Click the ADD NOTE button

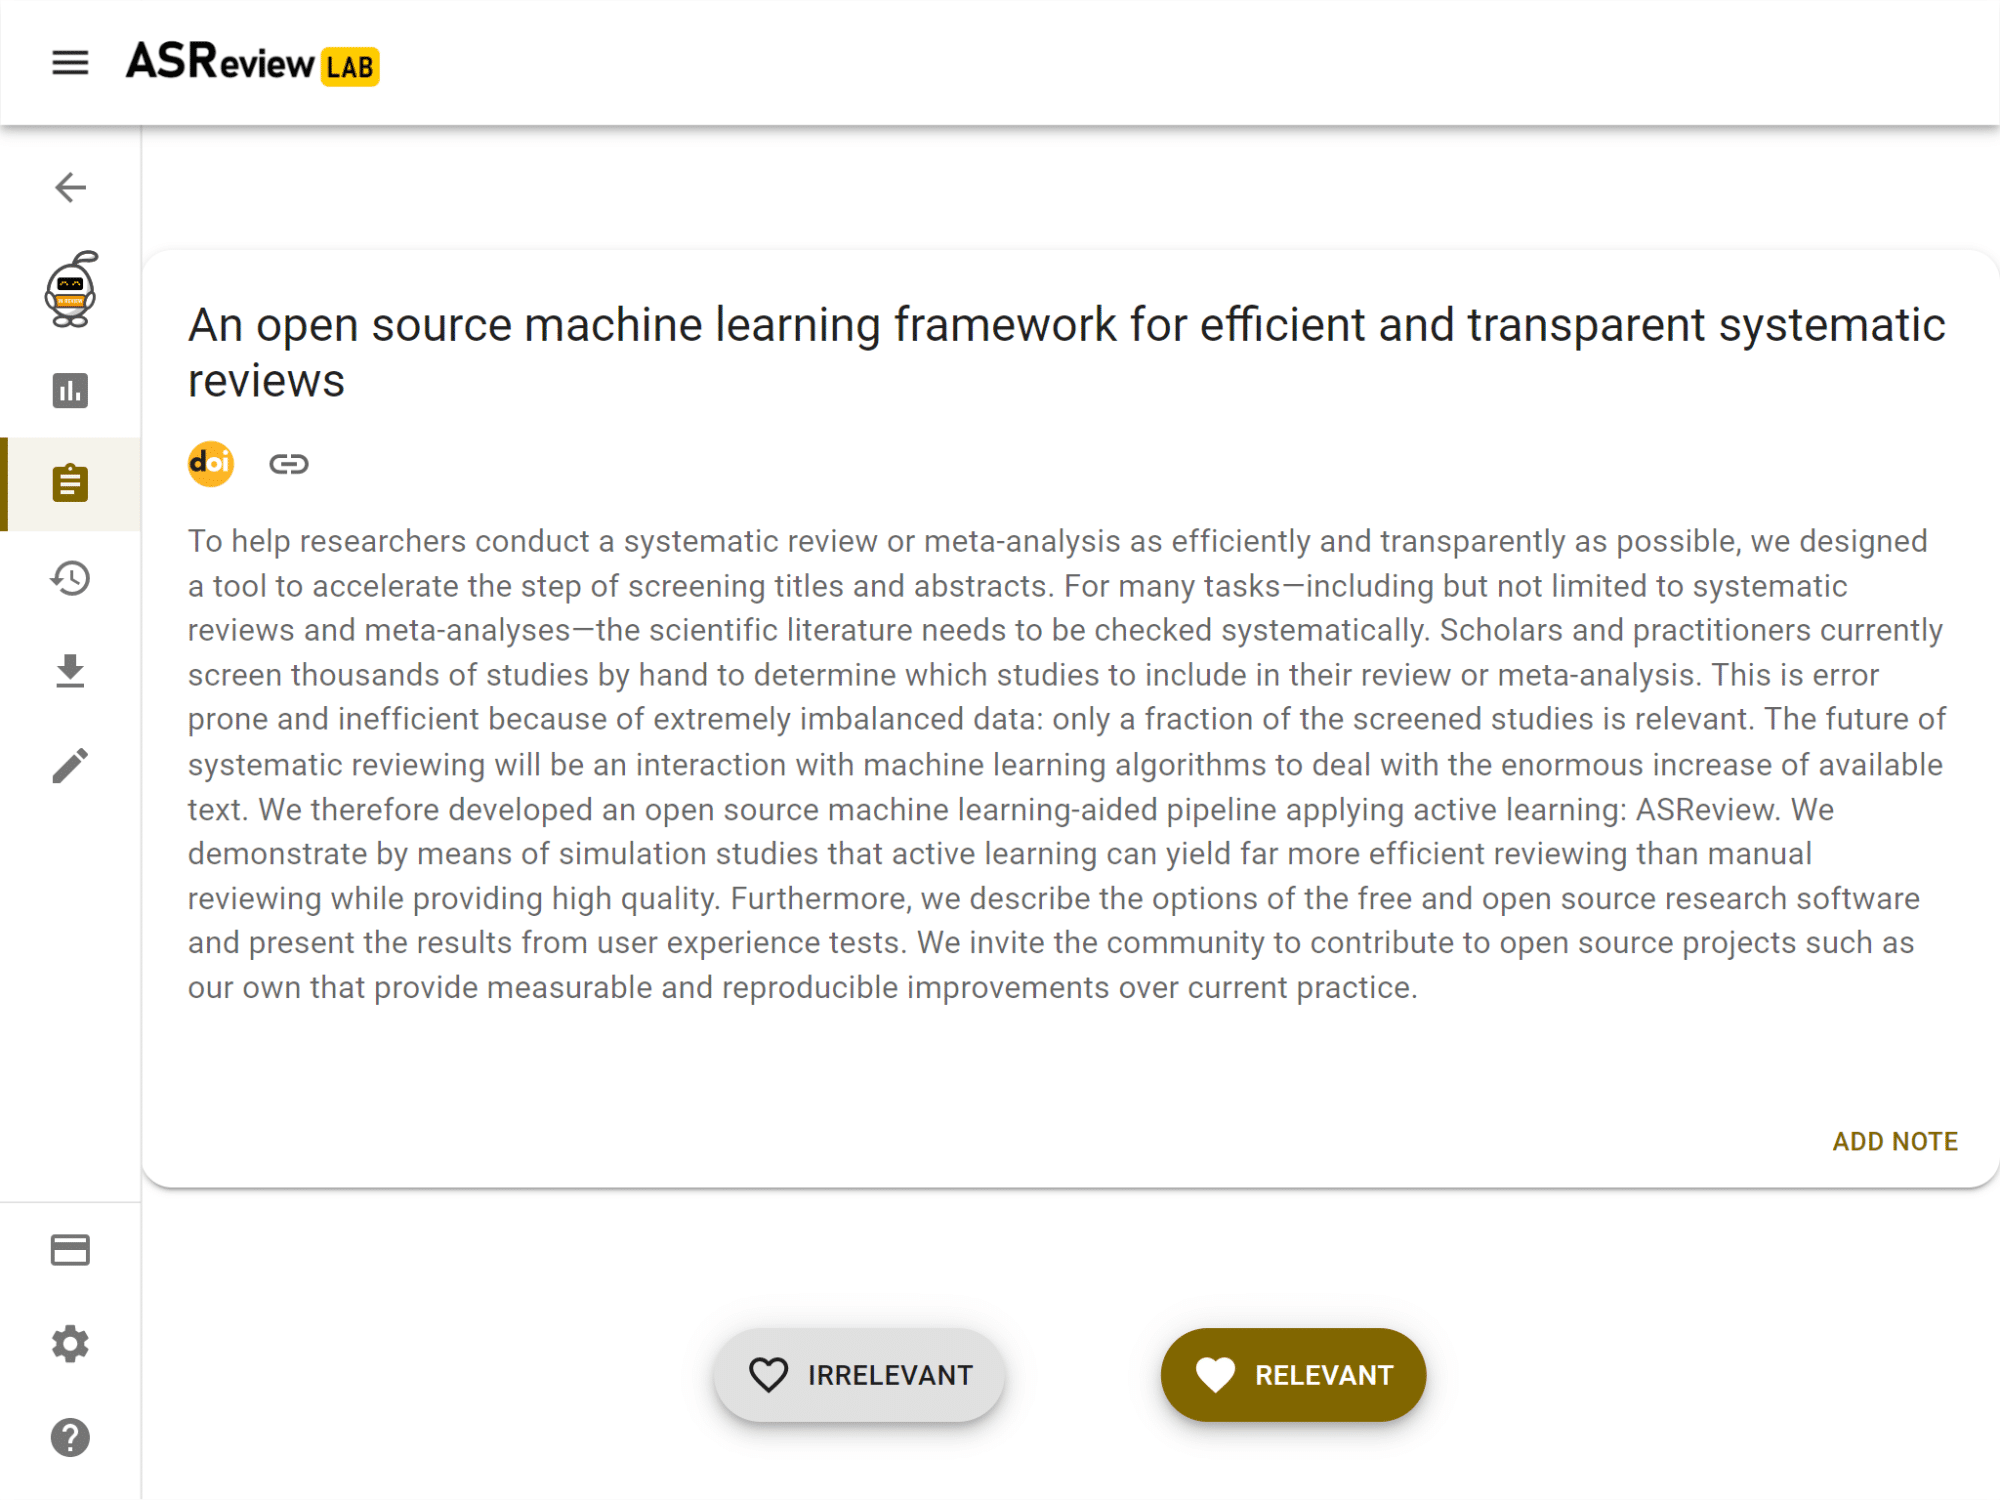coord(1894,1141)
